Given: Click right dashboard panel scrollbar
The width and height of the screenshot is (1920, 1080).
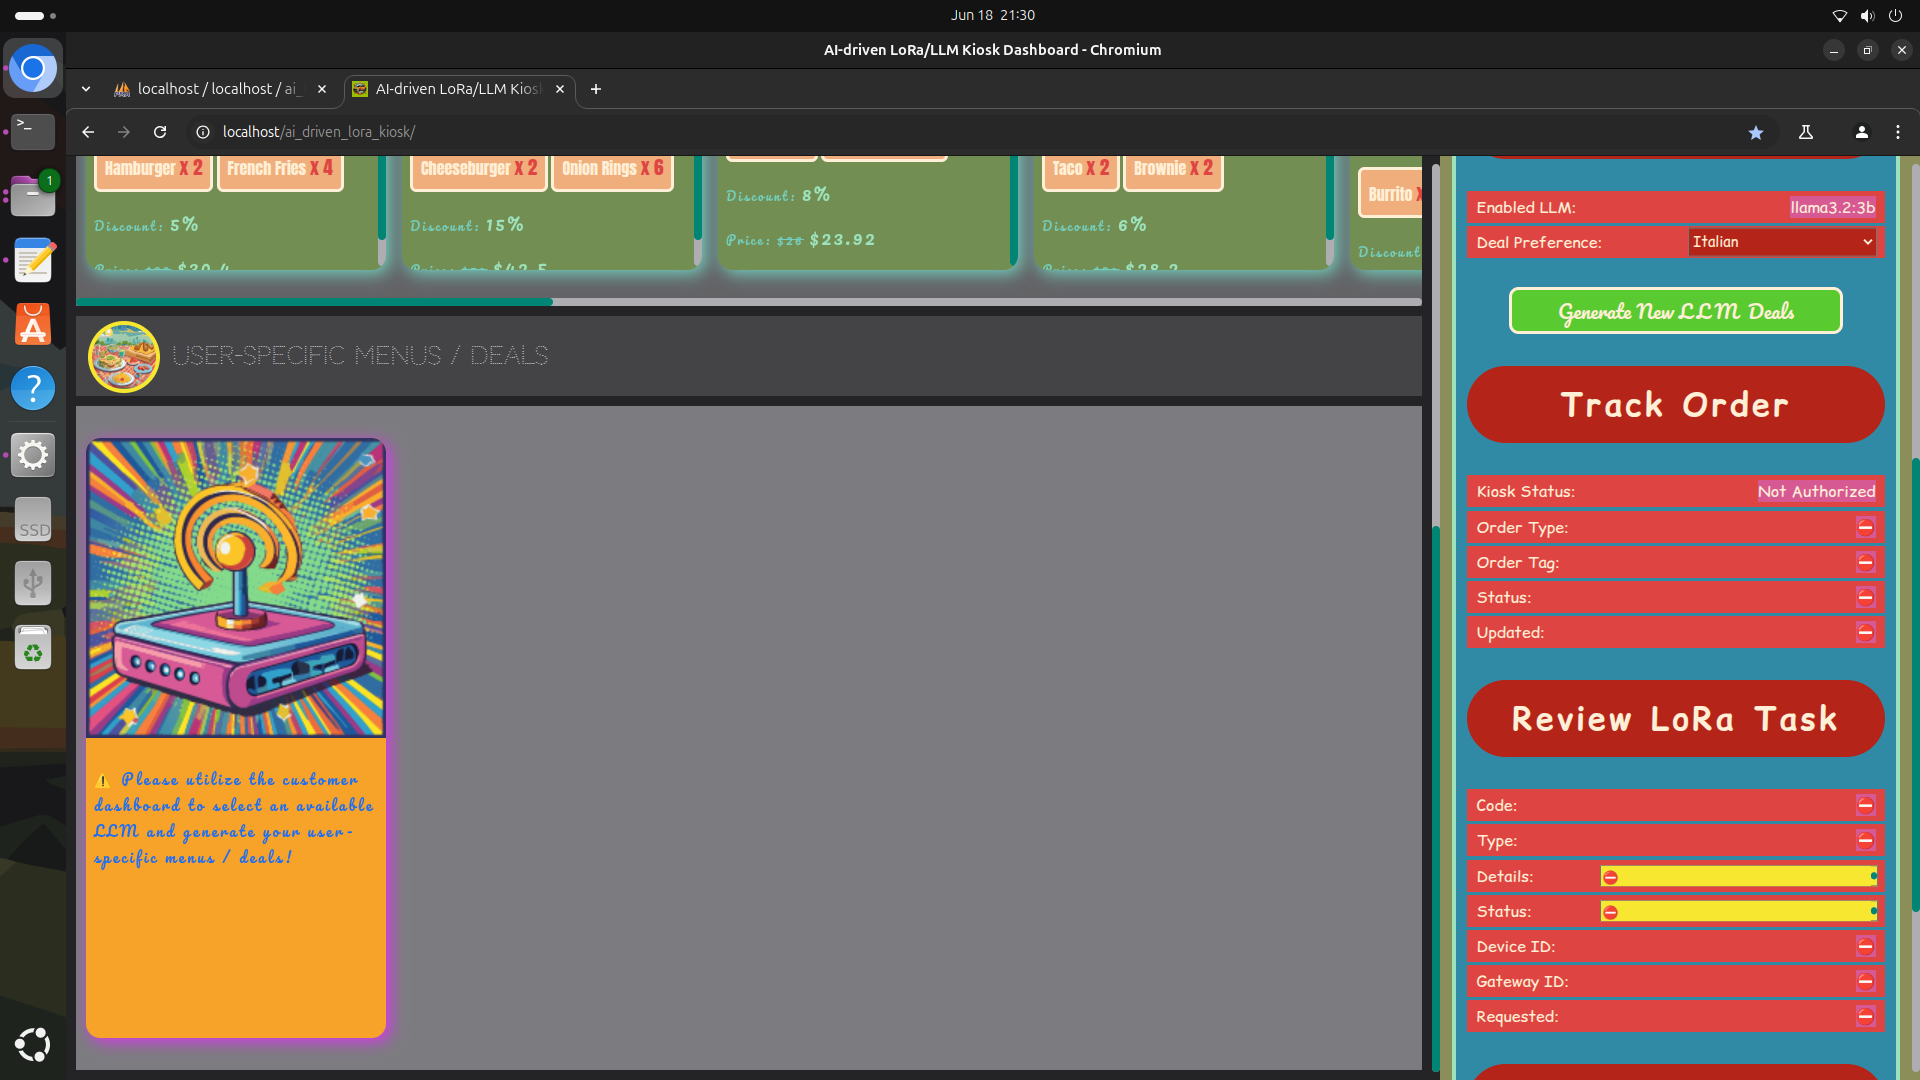Looking at the screenshot, I should (x=1914, y=684).
